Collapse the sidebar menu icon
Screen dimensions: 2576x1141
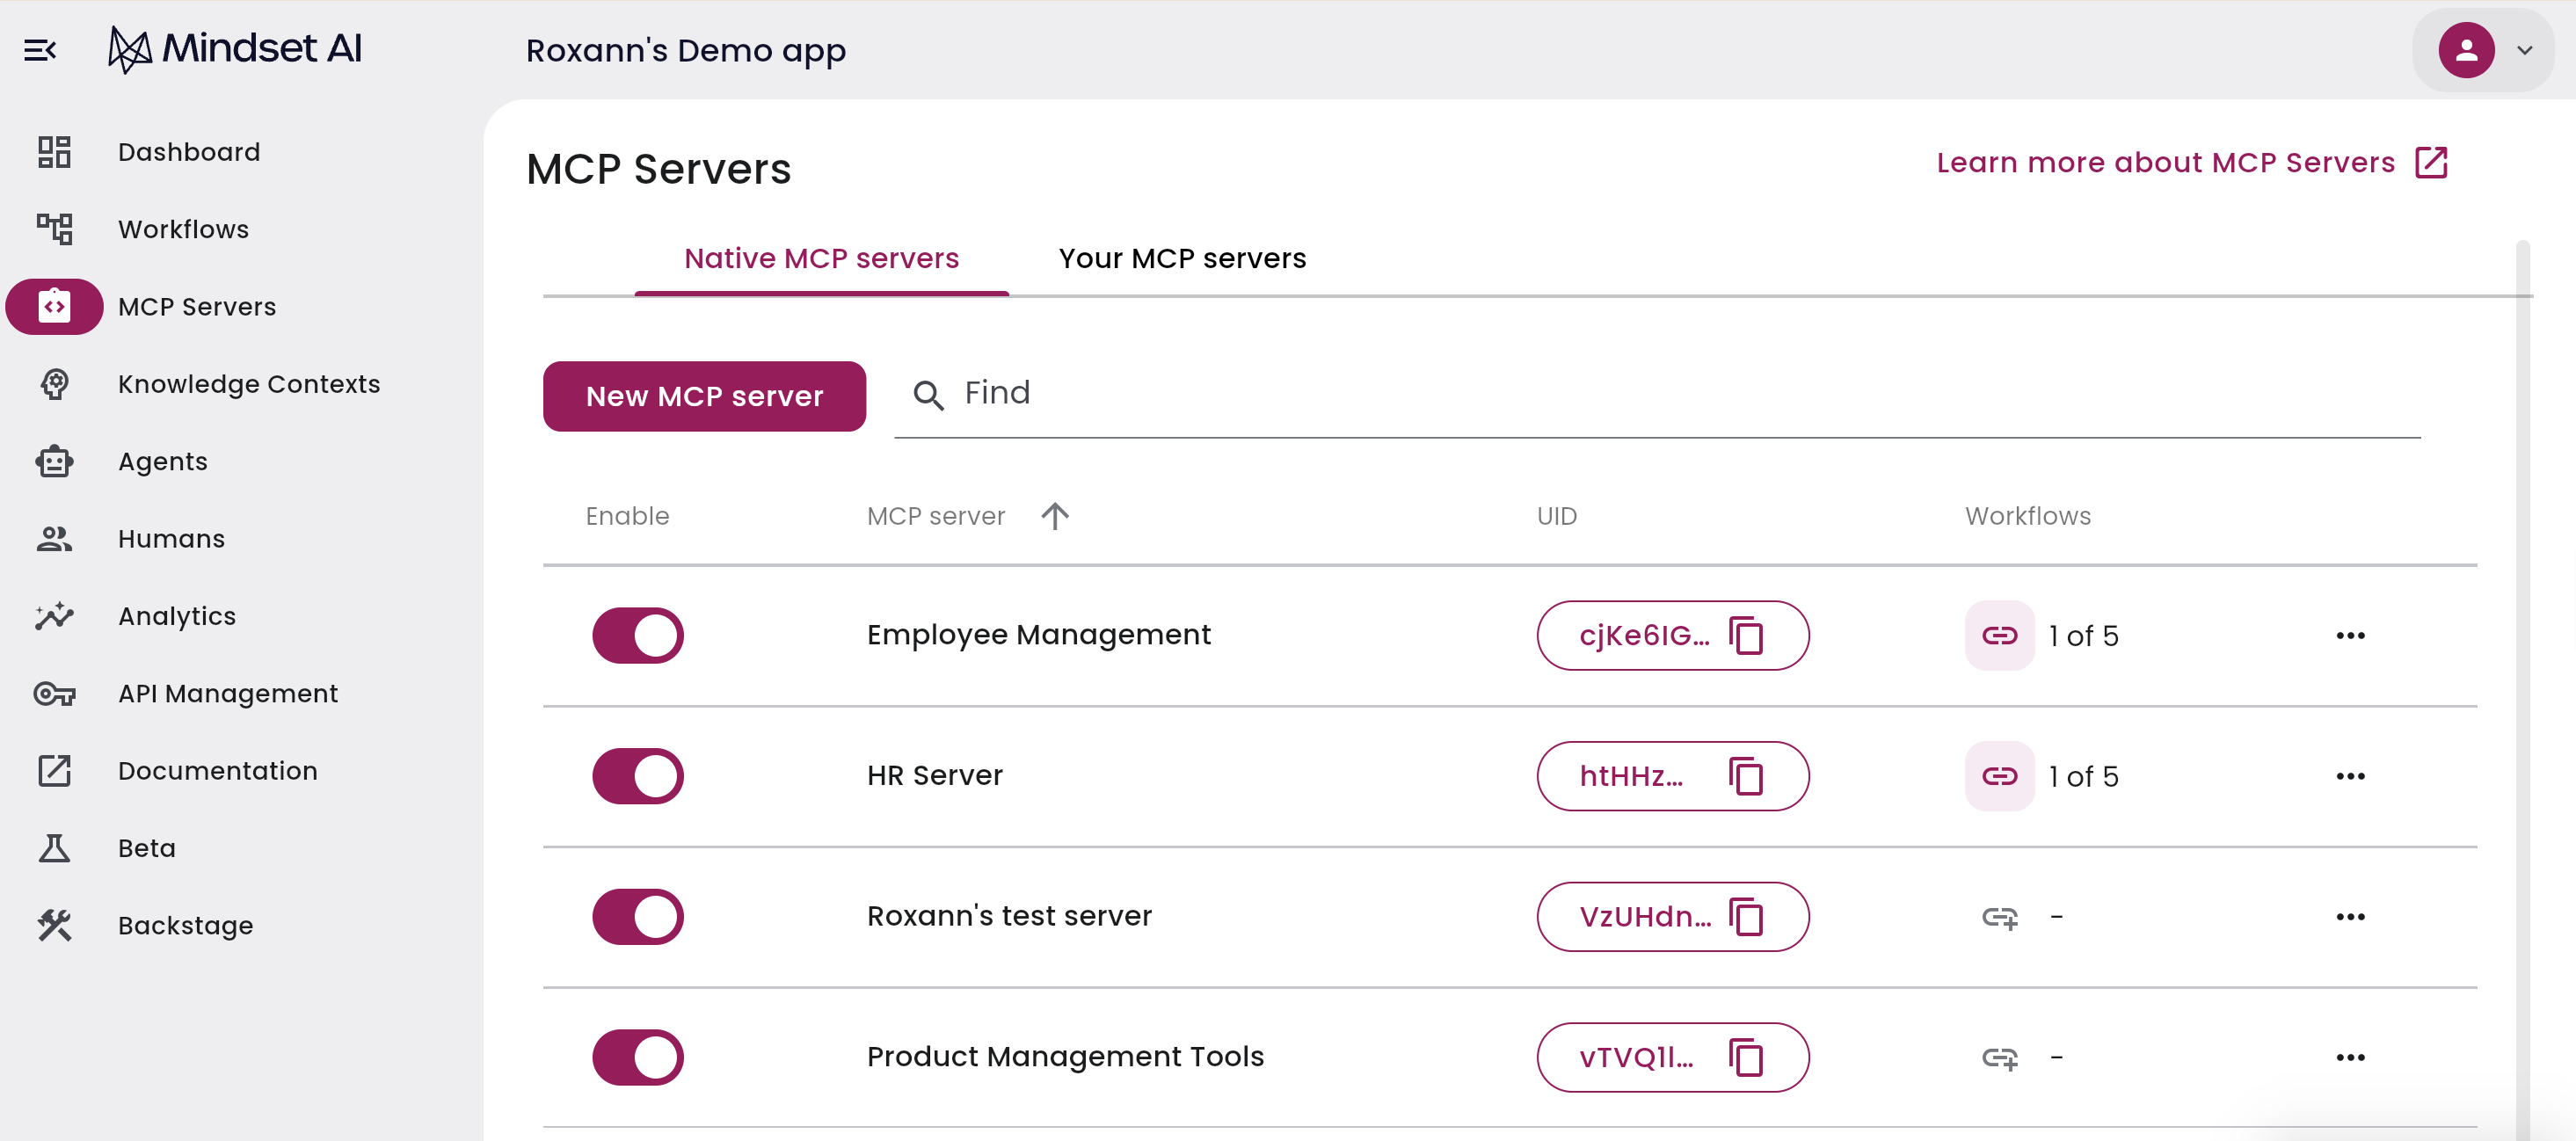coord(40,50)
